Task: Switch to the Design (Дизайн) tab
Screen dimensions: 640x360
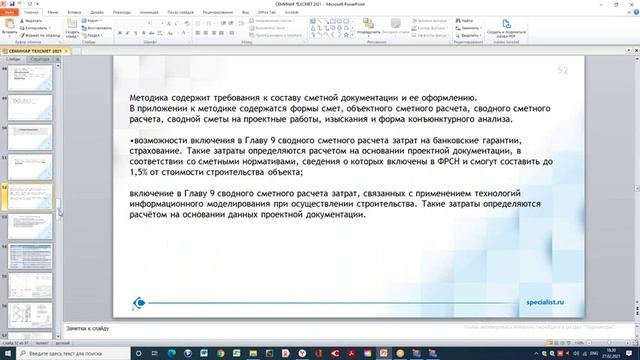Action: tap(97, 13)
